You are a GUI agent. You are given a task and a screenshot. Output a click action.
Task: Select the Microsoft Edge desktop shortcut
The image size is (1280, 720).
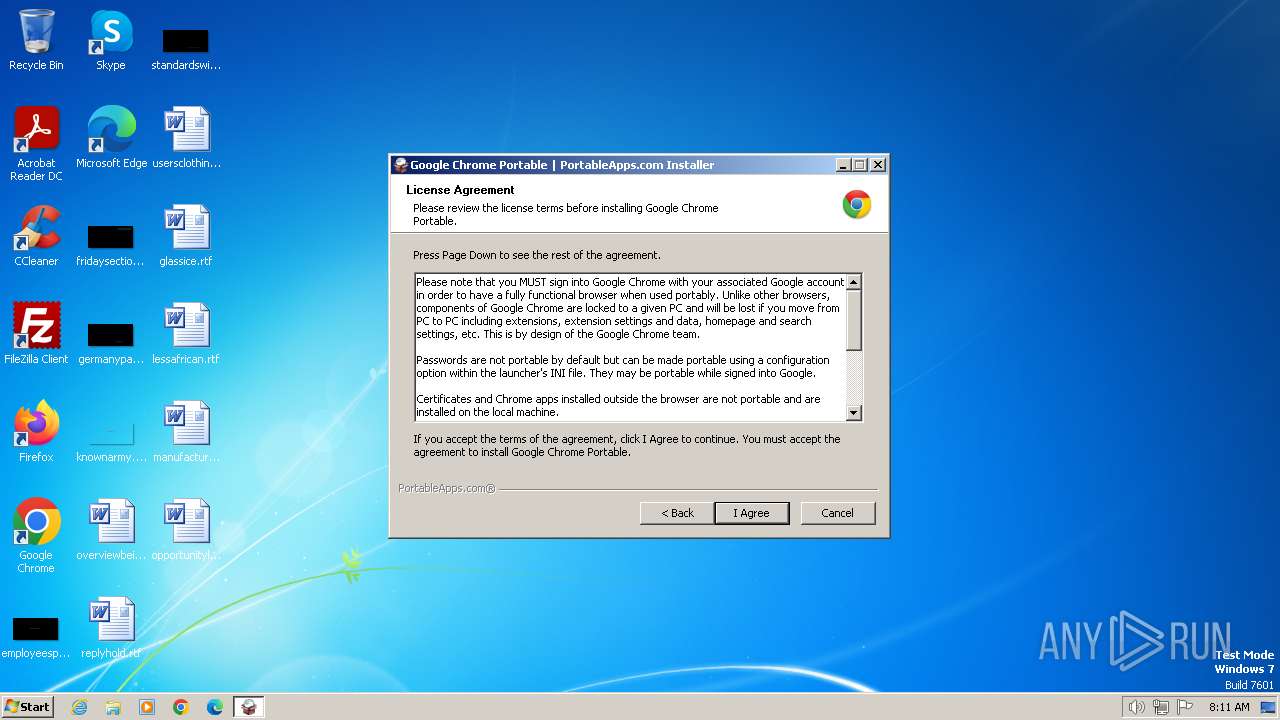coord(111,137)
